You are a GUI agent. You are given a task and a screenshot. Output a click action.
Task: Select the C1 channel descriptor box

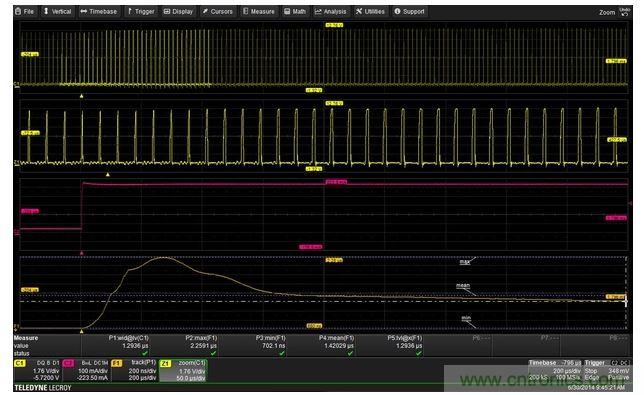tap(37, 370)
